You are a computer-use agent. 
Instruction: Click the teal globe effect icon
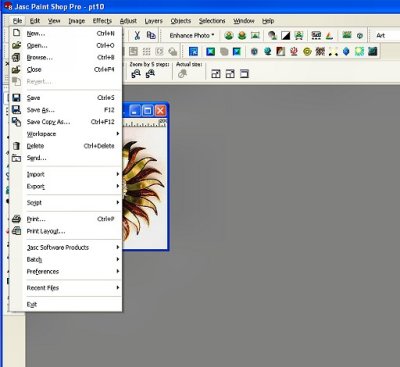coord(267,51)
